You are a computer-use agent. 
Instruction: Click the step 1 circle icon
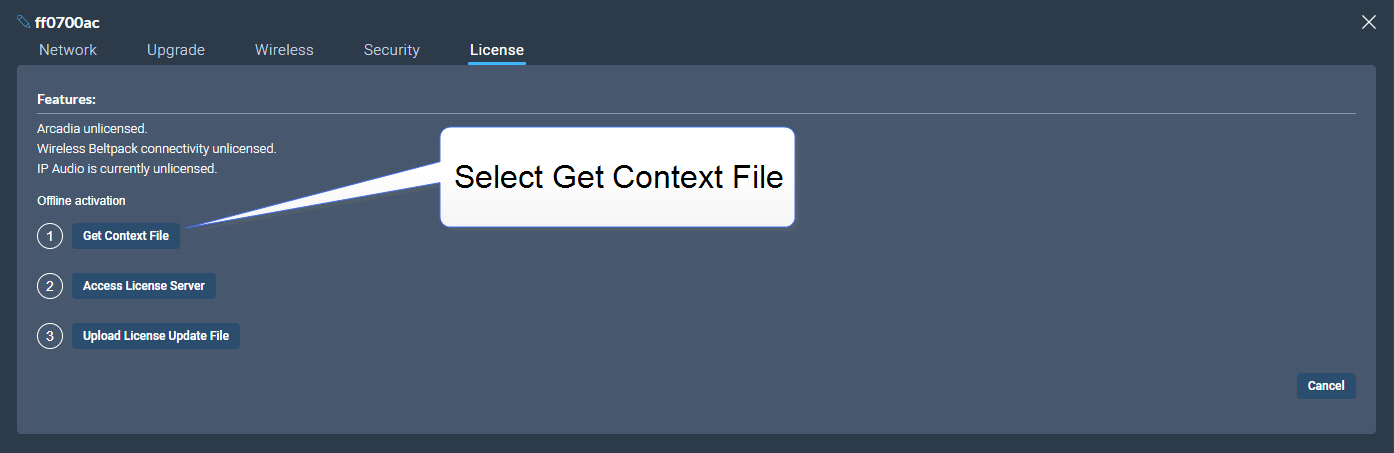click(x=50, y=237)
